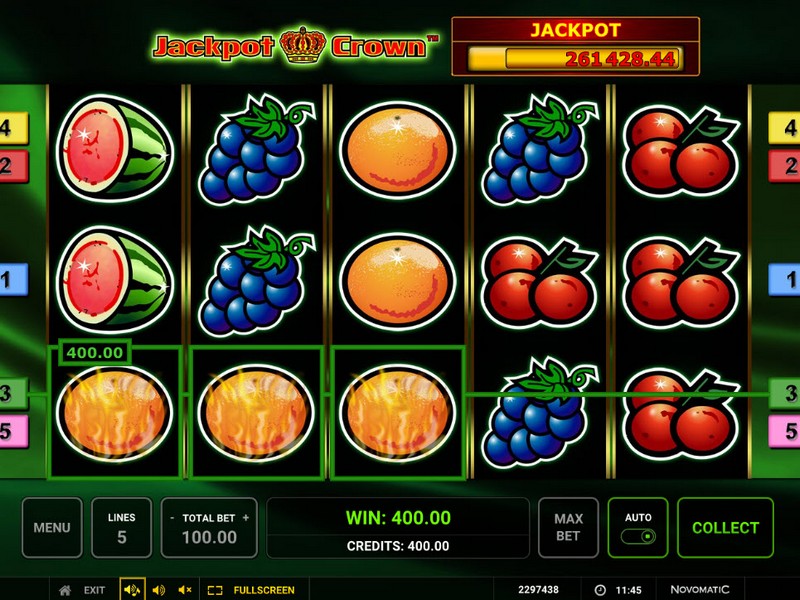
Task: Increase total bet with plus sign
Action: coord(246,517)
